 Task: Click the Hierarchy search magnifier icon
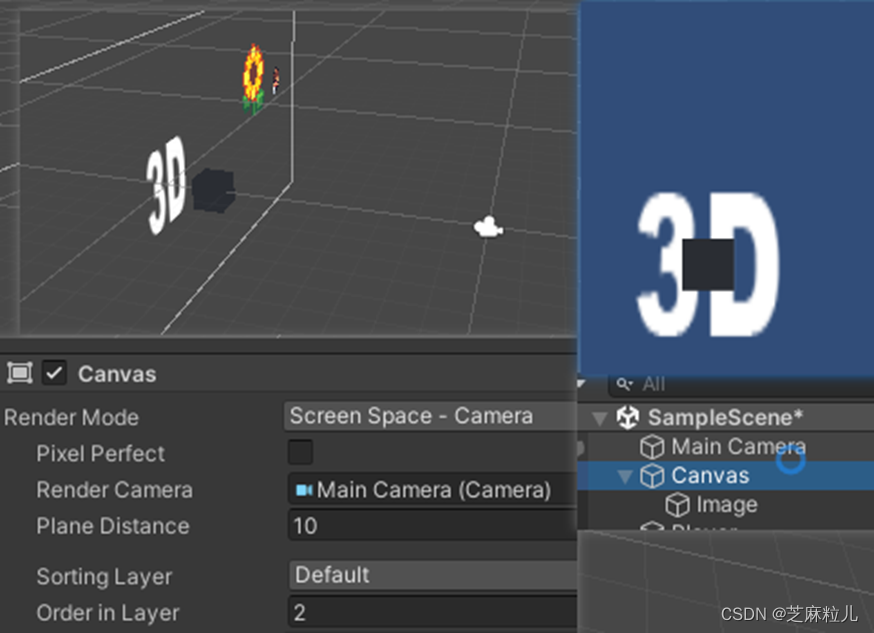[624, 384]
